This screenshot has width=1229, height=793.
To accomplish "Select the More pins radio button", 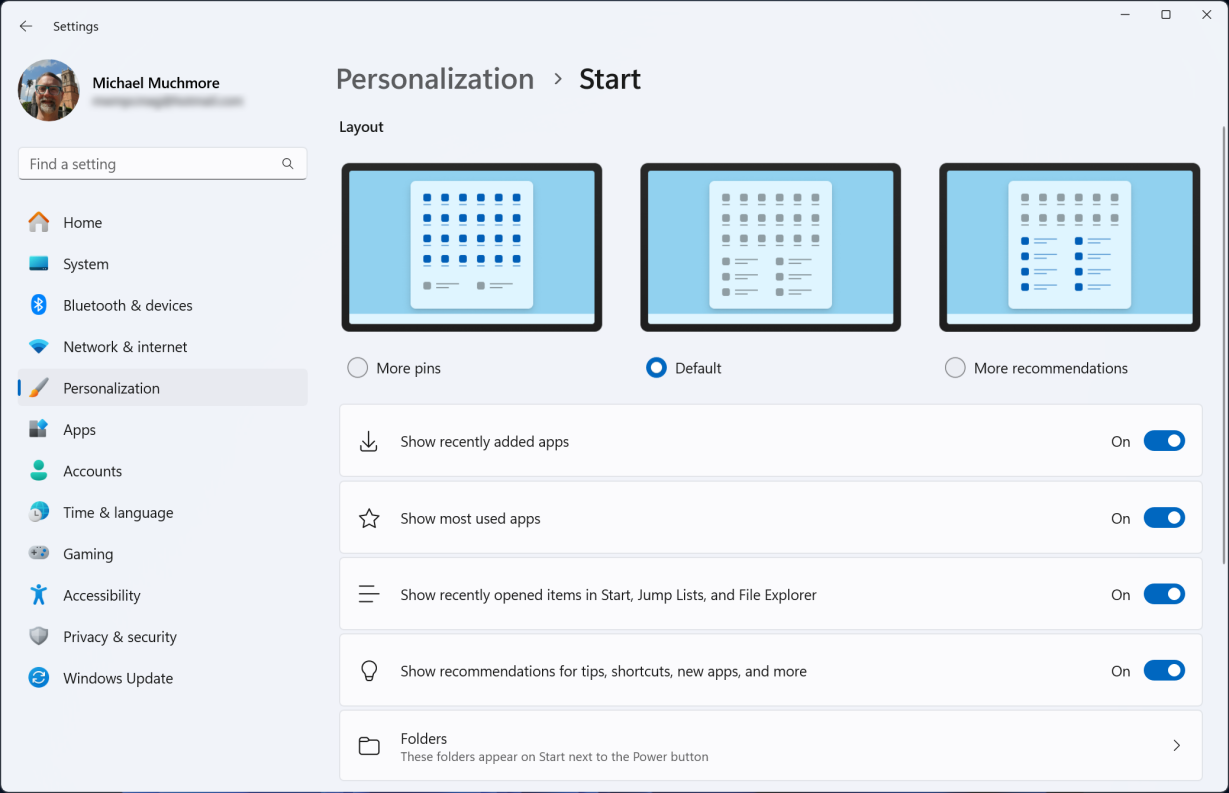I will [x=358, y=368].
